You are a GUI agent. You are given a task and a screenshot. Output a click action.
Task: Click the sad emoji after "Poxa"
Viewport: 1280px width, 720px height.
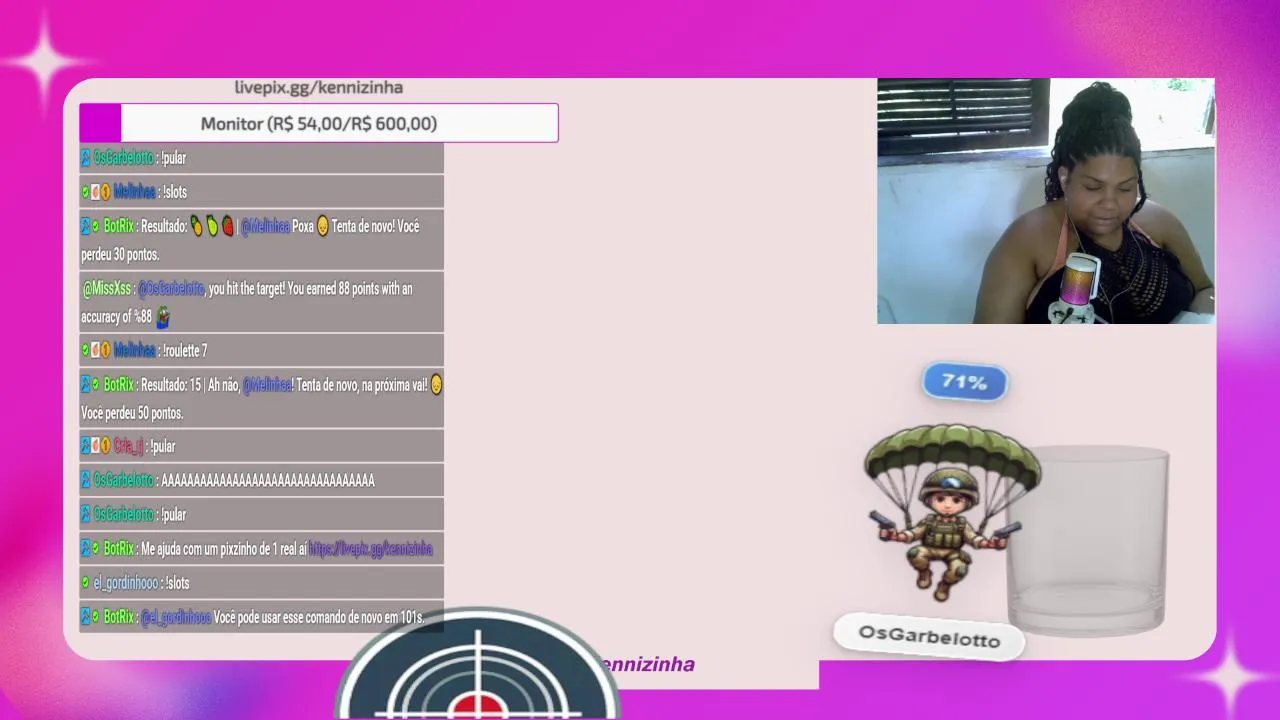(x=322, y=227)
